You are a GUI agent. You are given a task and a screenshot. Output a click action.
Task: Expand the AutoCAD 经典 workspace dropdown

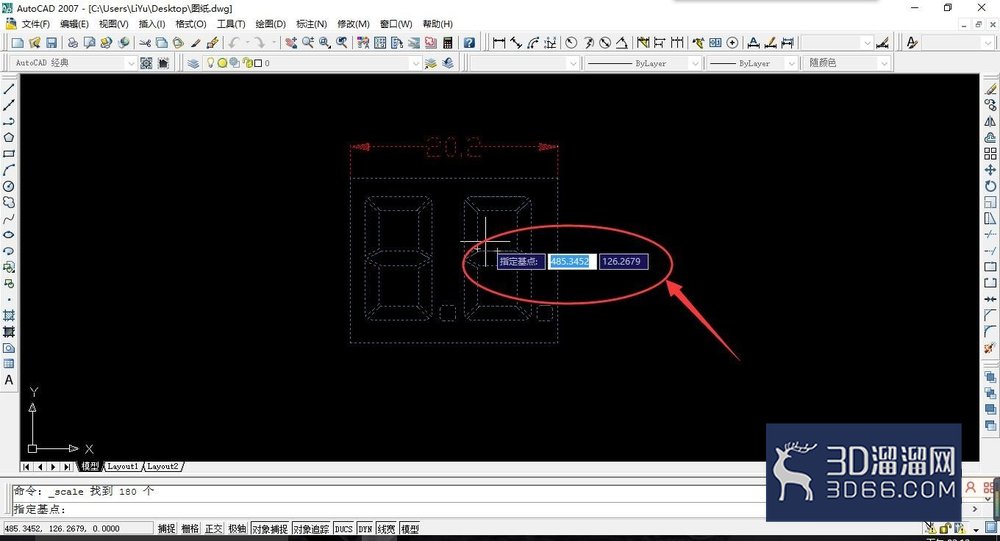pyautogui.click(x=74, y=63)
